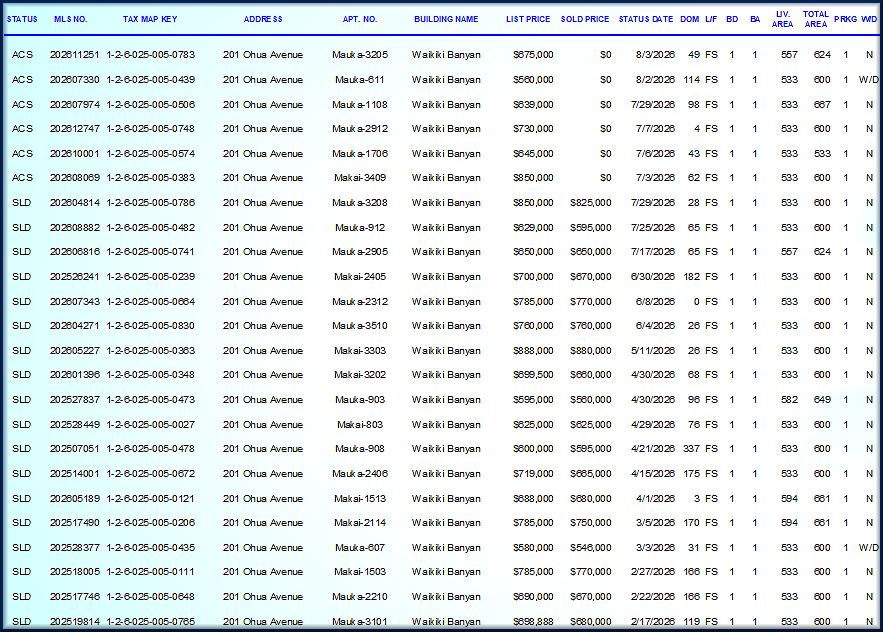Select MLS number 202610001
Viewport: 883px width, 632px height.
[x=74, y=153]
